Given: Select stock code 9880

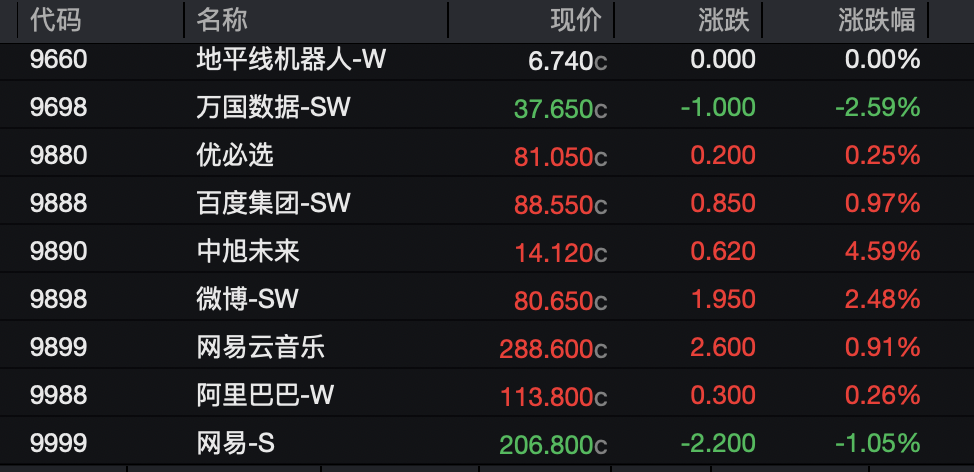Looking at the screenshot, I should tap(58, 155).
